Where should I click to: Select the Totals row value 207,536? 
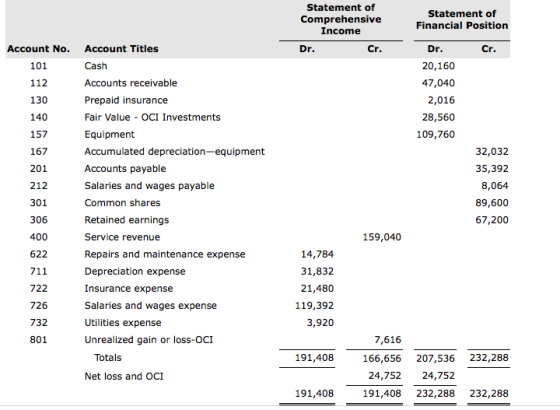pyautogui.click(x=436, y=359)
